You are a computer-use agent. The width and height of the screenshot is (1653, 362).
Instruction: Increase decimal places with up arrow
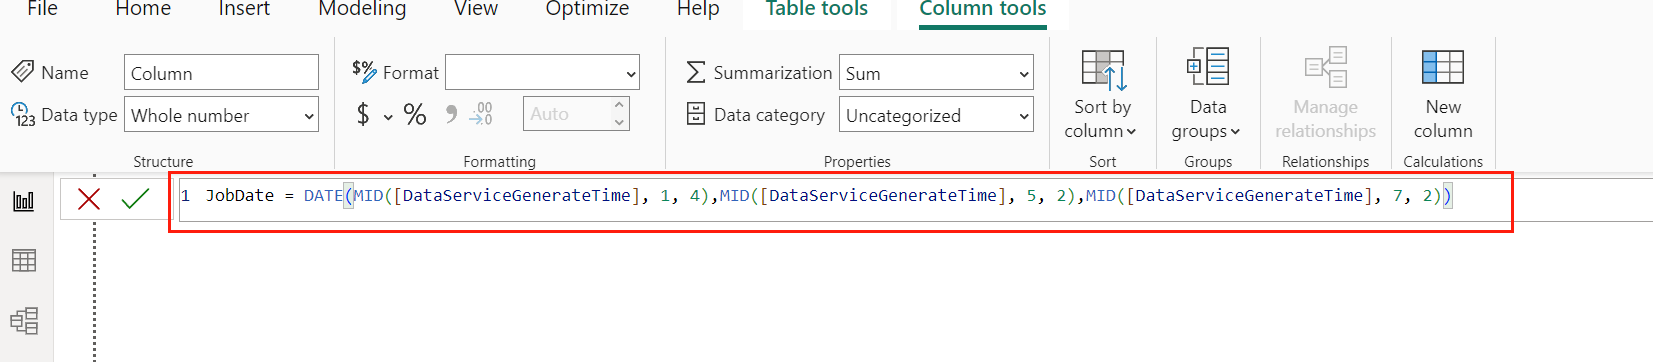[620, 105]
